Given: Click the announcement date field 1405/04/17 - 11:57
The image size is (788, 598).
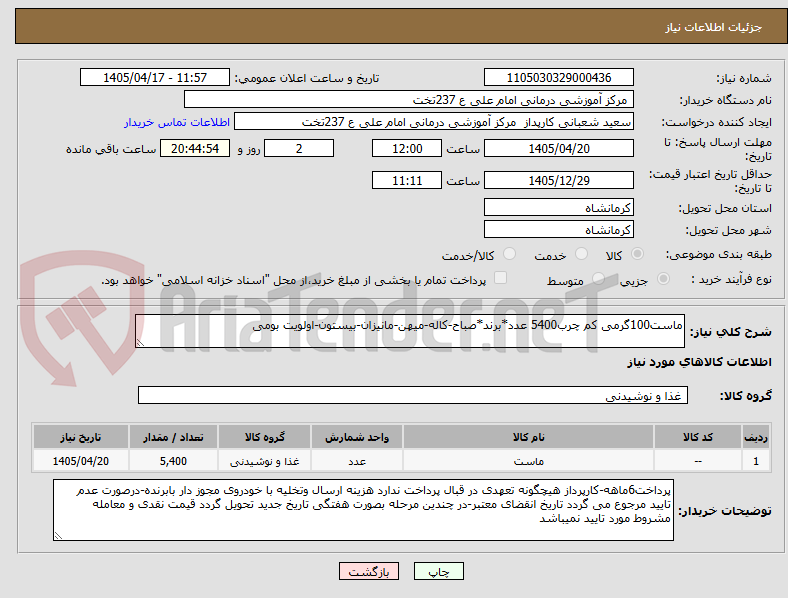Looking at the screenshot, I should coord(155,77).
